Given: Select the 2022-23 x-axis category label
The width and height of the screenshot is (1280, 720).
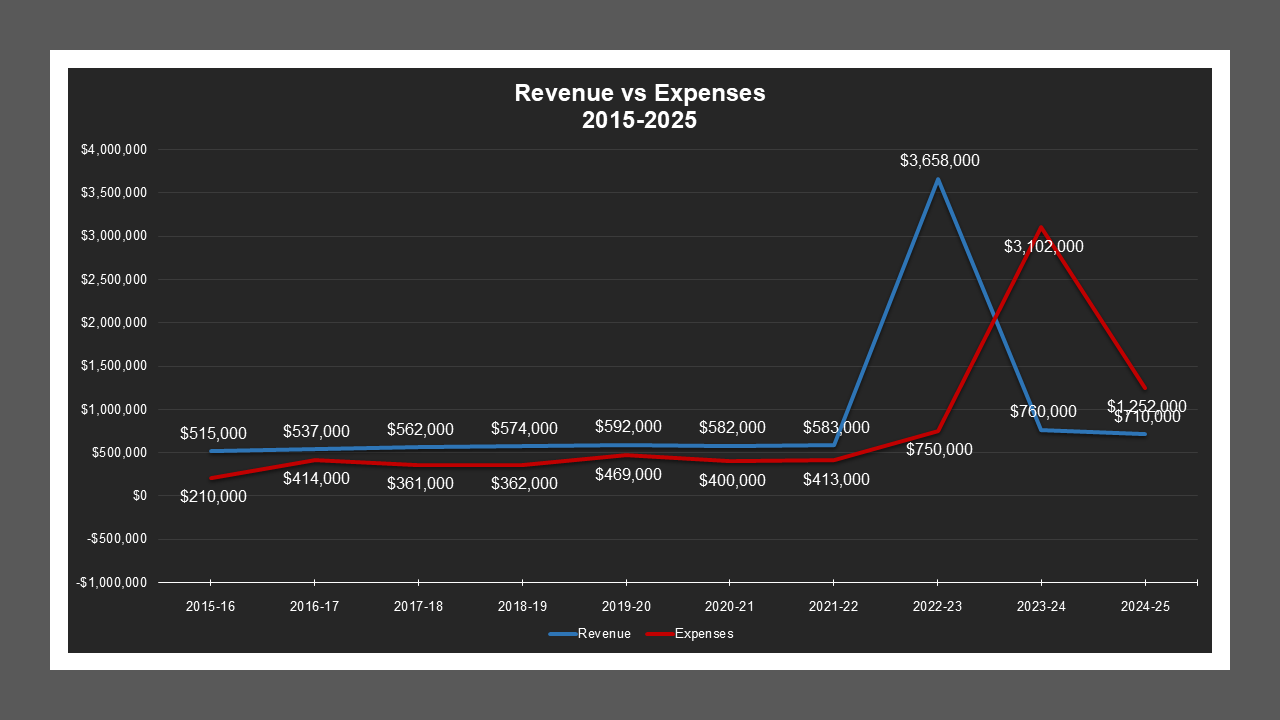Looking at the screenshot, I should point(937,606).
